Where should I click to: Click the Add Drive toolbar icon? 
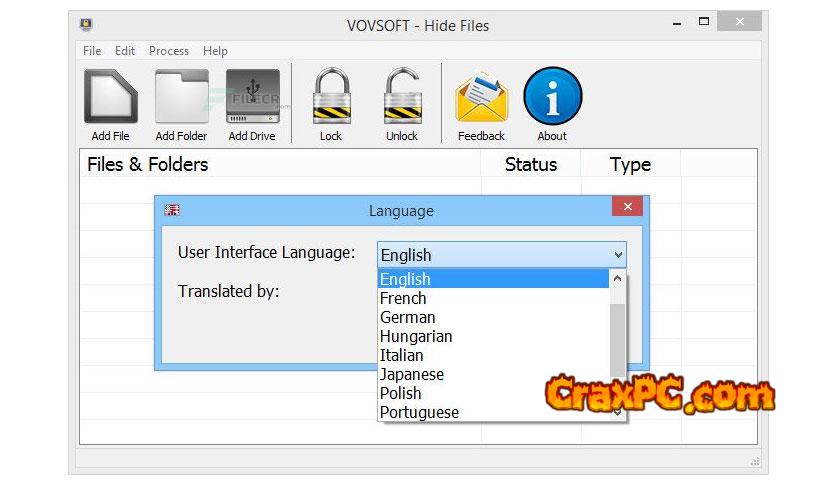click(x=253, y=96)
